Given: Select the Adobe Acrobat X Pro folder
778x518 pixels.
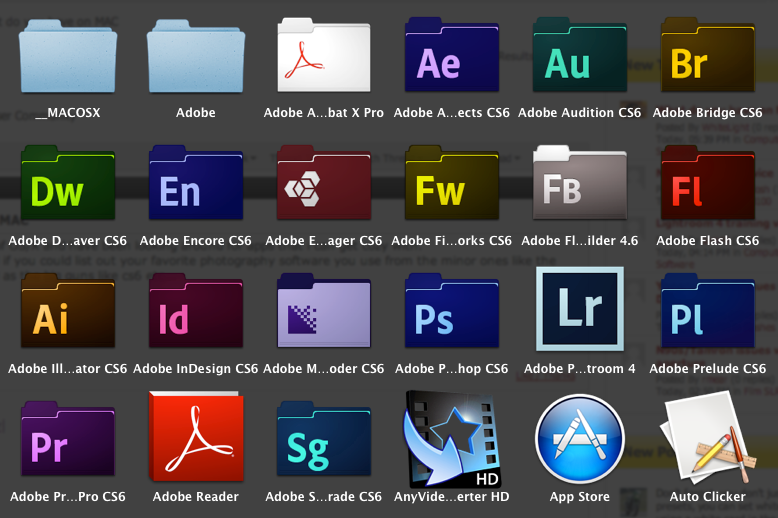Looking at the screenshot, I should coord(323,59).
